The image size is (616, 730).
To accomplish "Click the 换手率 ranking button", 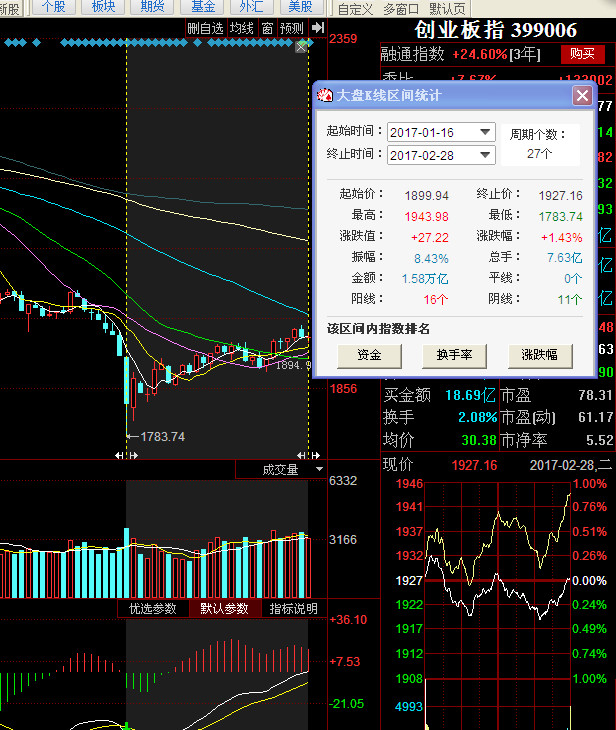I will click(454, 355).
